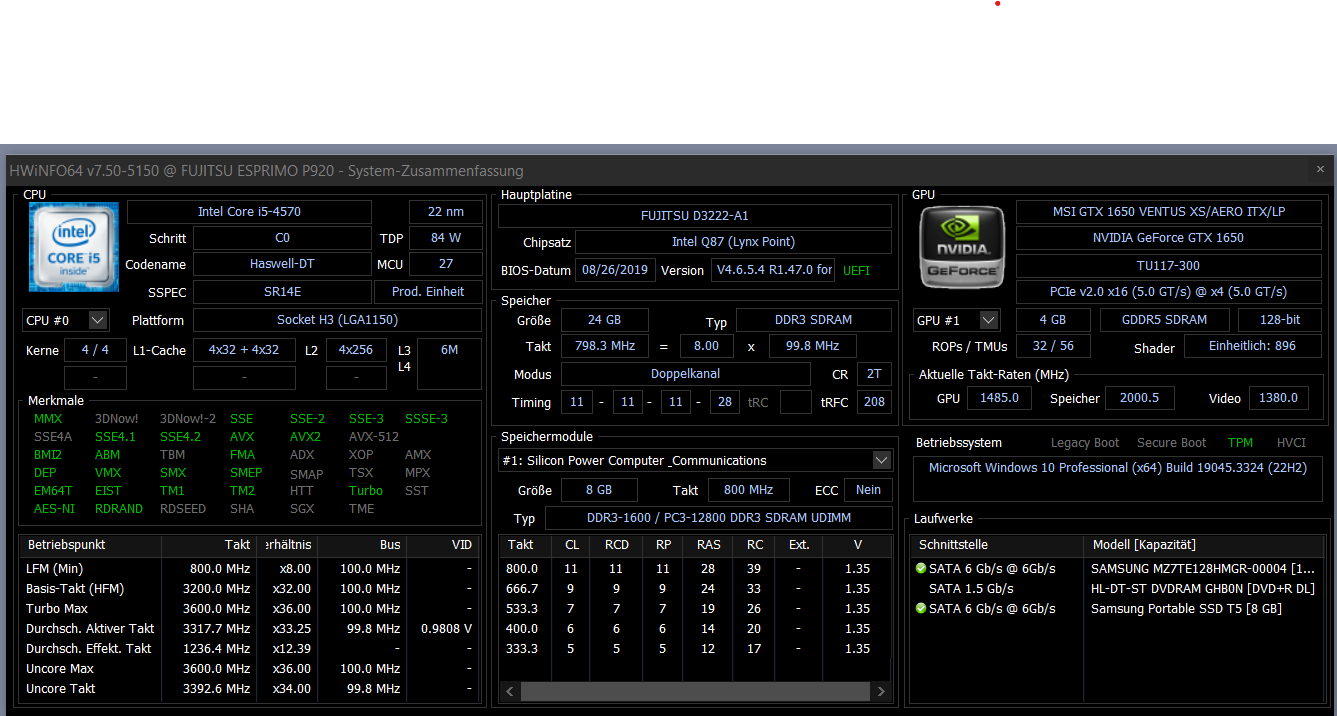Select the HL-DT-ST DVDRAM GHB0N drive row
Screen dimensions: 1337x716
1115,588
